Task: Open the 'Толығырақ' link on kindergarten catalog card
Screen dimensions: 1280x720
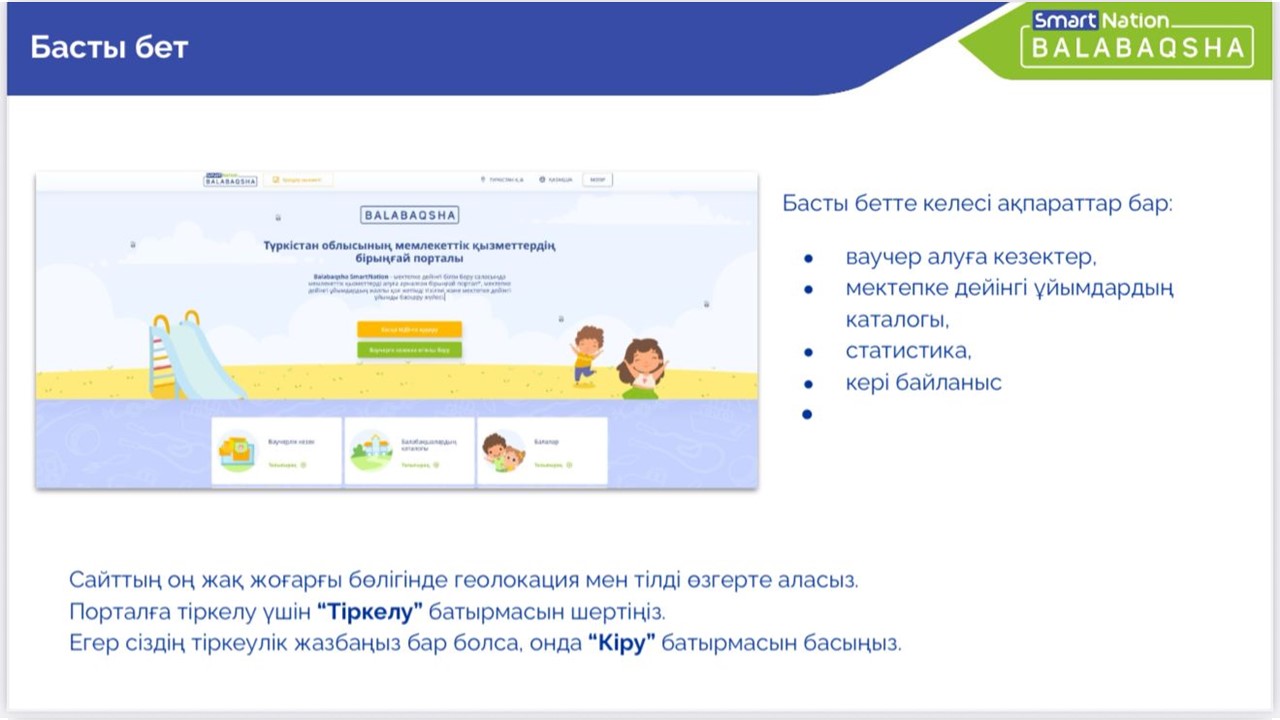Action: pos(419,465)
